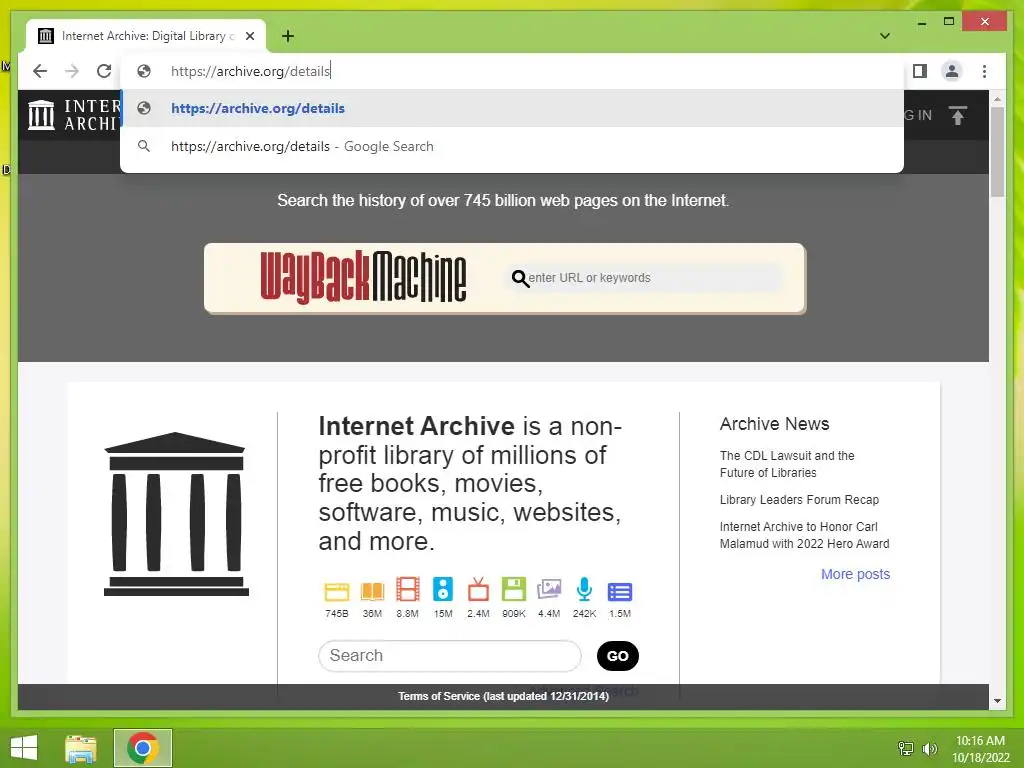Click the Wayback magnifier icon

pyautogui.click(x=520, y=279)
